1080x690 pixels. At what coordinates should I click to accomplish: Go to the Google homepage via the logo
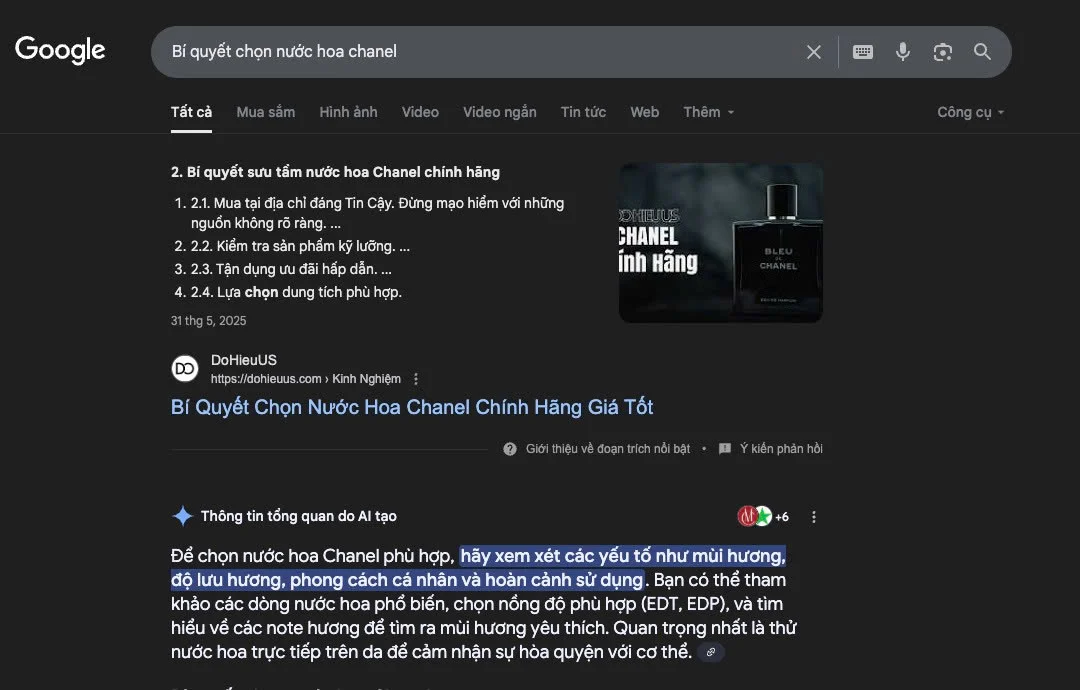click(x=60, y=50)
